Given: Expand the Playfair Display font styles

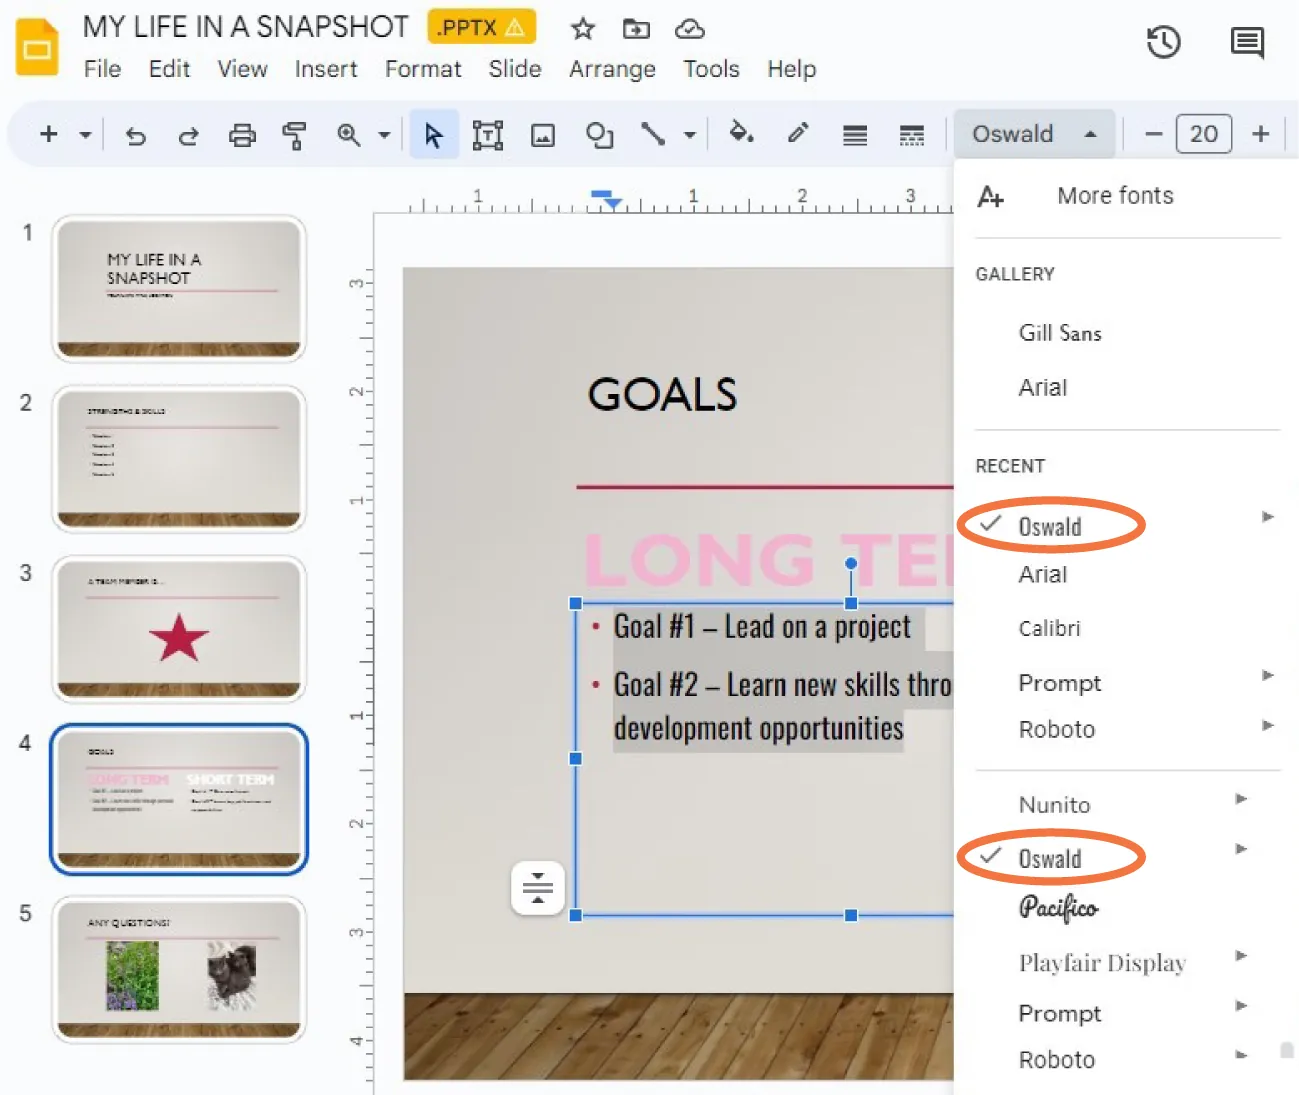Looking at the screenshot, I should pos(1240,956).
